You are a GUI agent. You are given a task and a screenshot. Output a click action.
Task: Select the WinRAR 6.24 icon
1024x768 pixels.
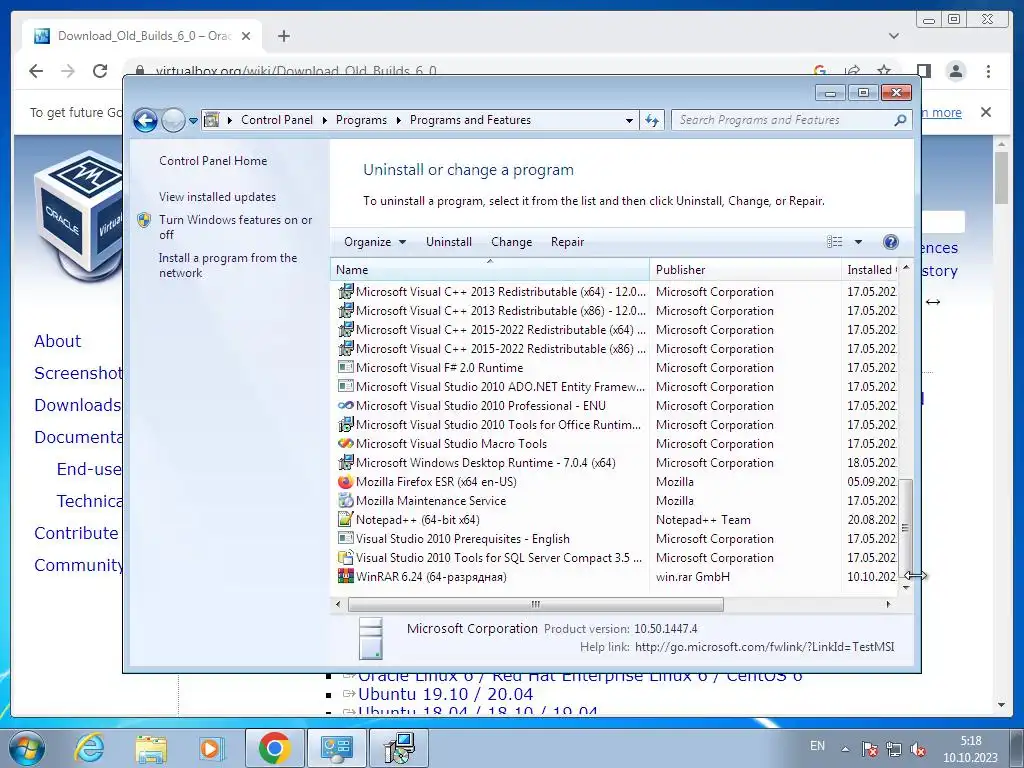tap(345, 576)
